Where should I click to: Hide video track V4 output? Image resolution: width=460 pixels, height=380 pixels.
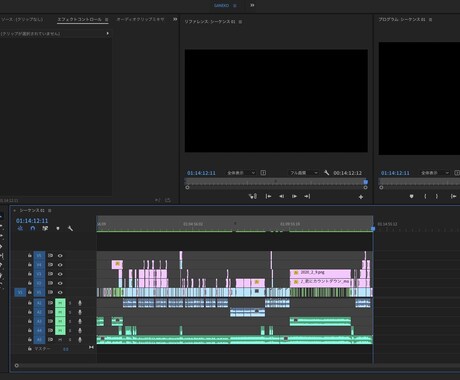[60, 265]
